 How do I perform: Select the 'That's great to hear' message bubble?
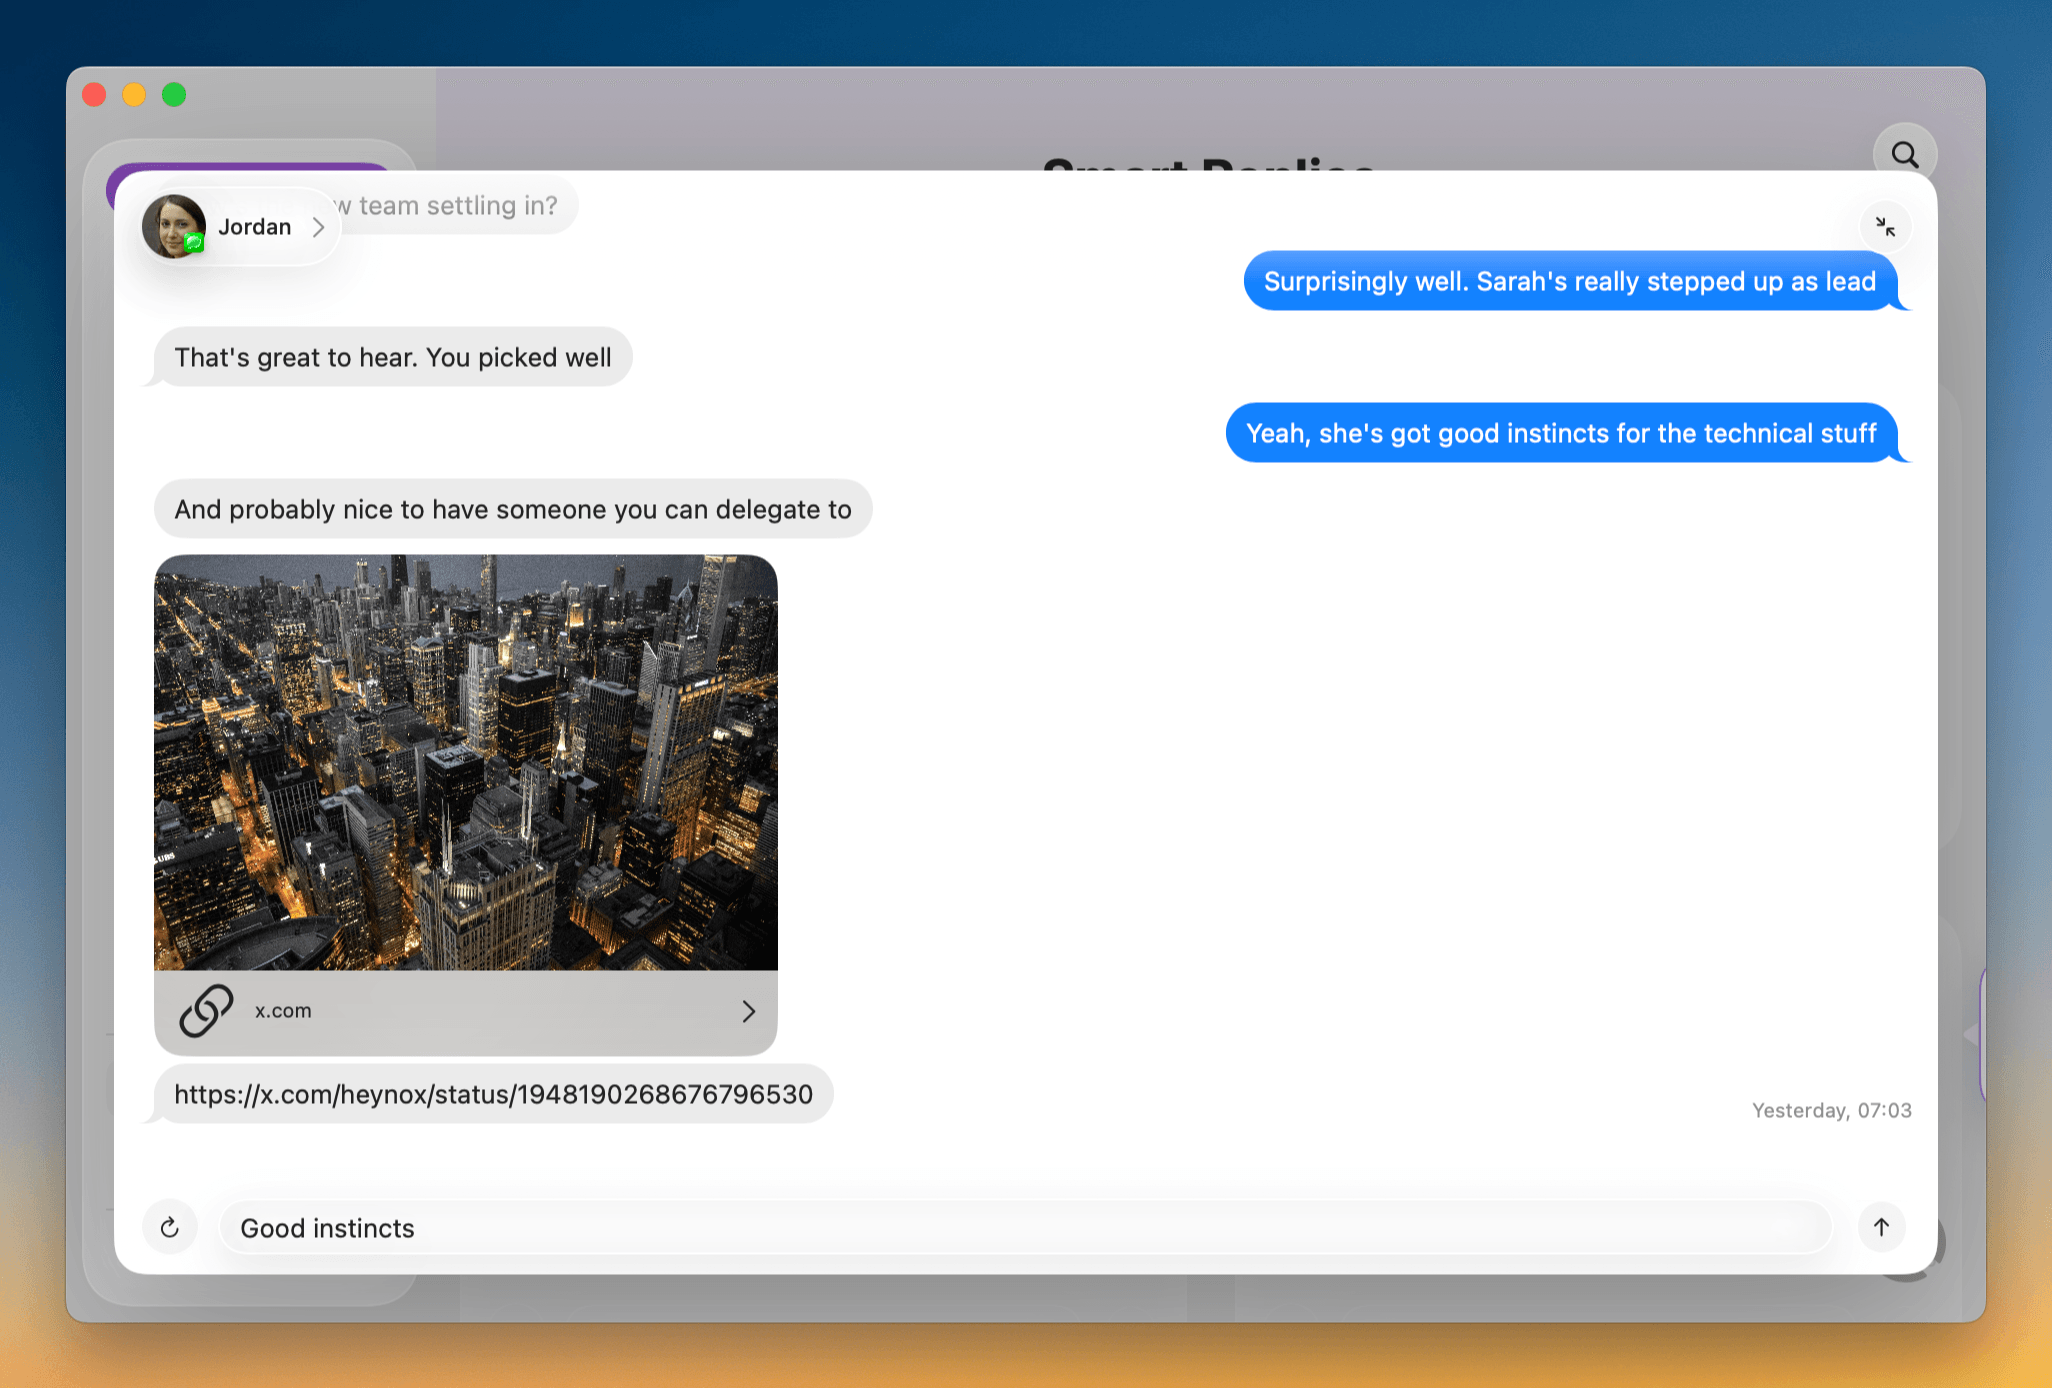392,357
